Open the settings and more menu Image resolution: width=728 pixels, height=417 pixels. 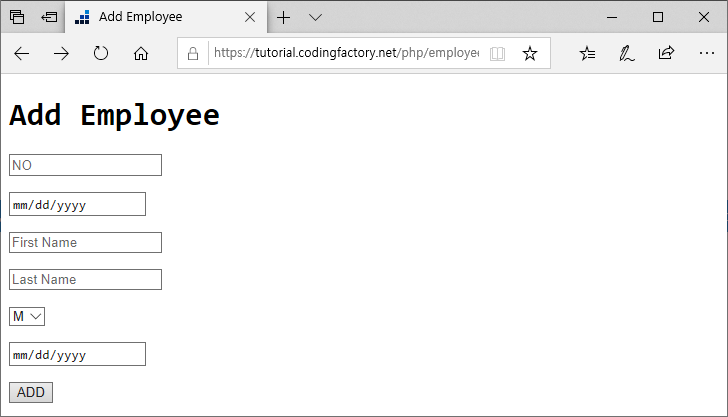[707, 53]
